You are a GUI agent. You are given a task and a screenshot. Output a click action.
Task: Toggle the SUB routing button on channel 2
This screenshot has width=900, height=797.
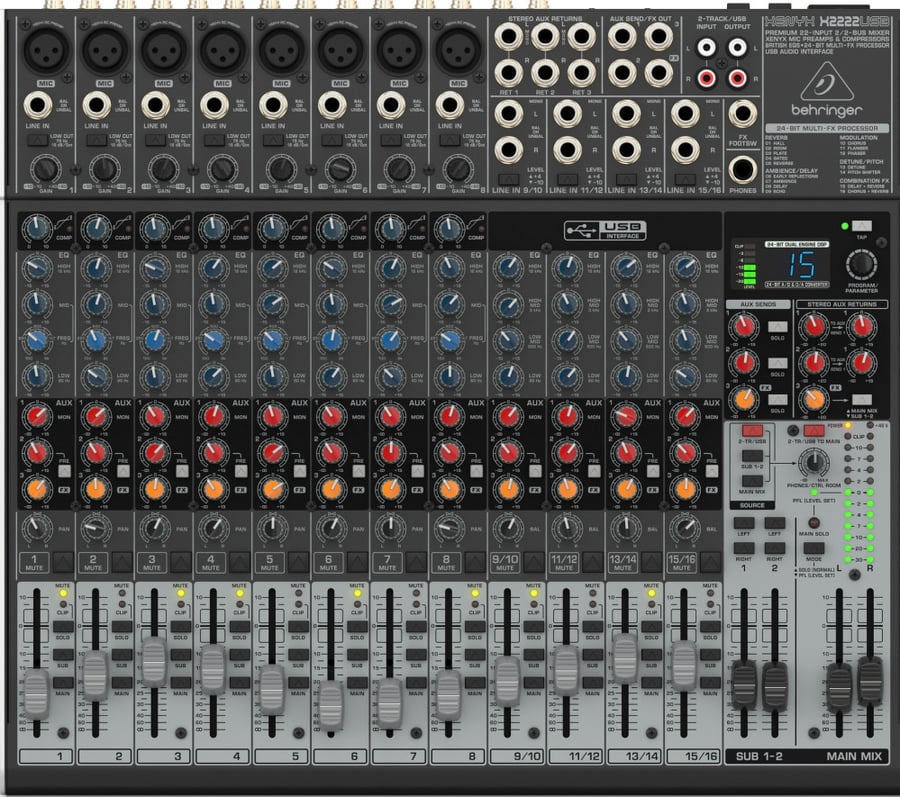click(x=122, y=655)
